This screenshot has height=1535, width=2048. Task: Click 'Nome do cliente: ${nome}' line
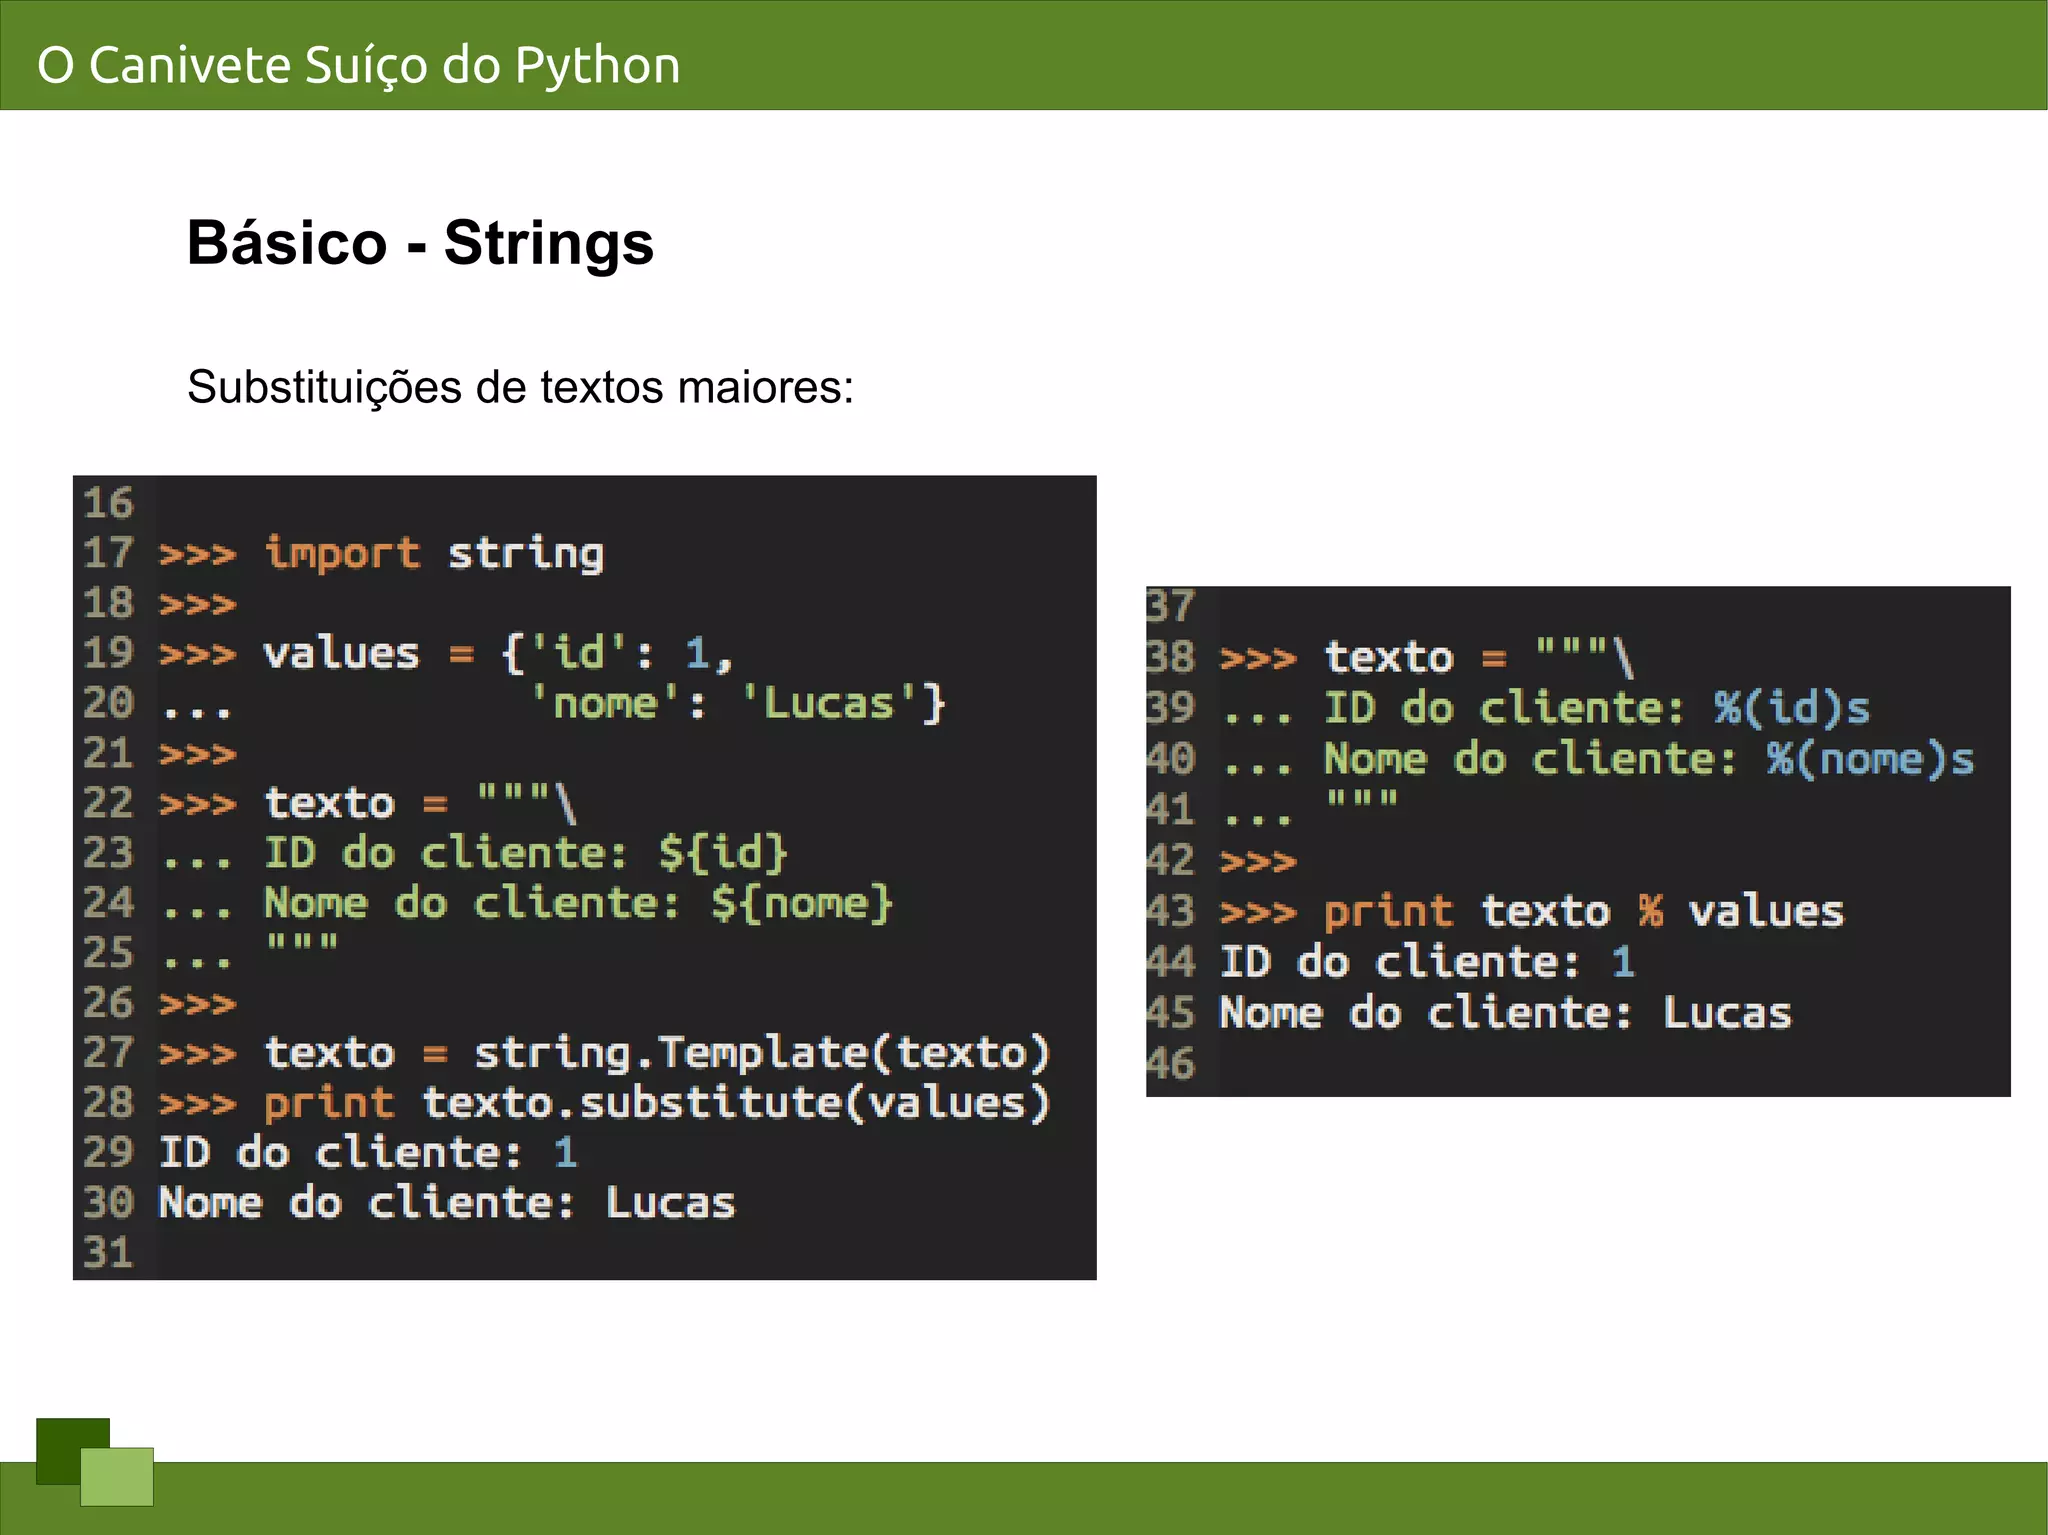[578, 903]
